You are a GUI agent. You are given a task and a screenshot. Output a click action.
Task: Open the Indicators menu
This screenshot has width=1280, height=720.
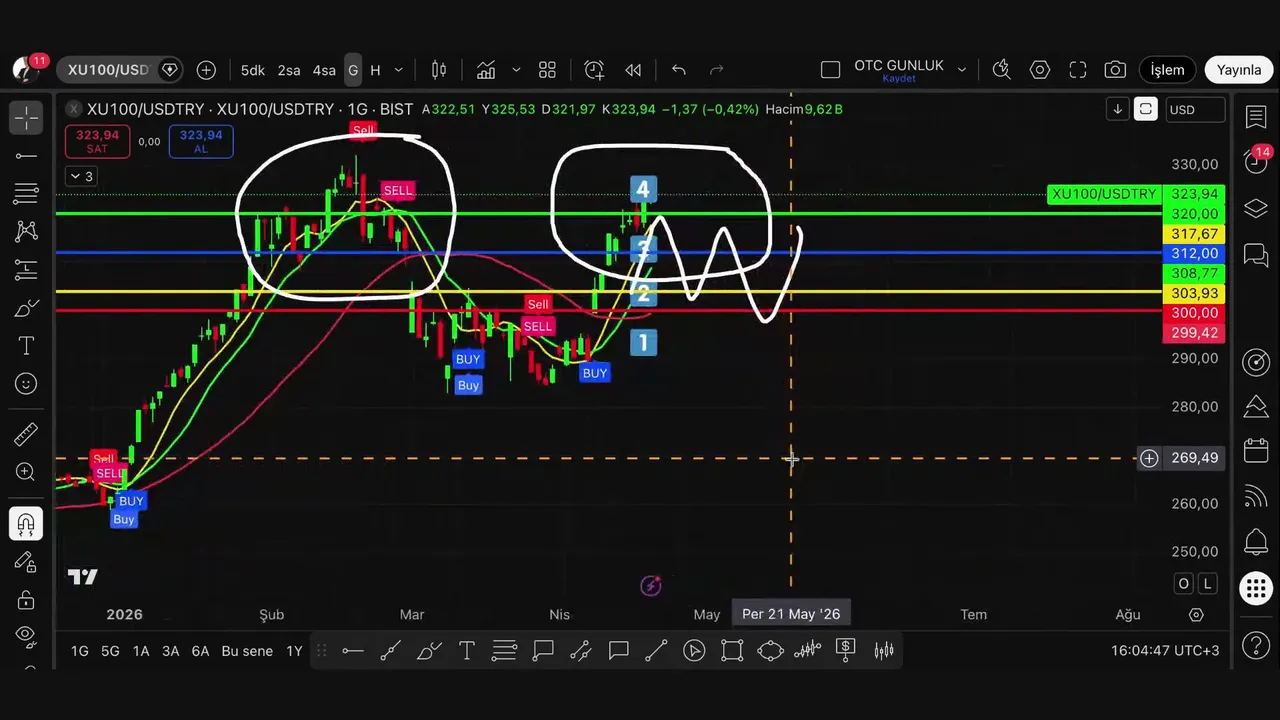(x=486, y=70)
